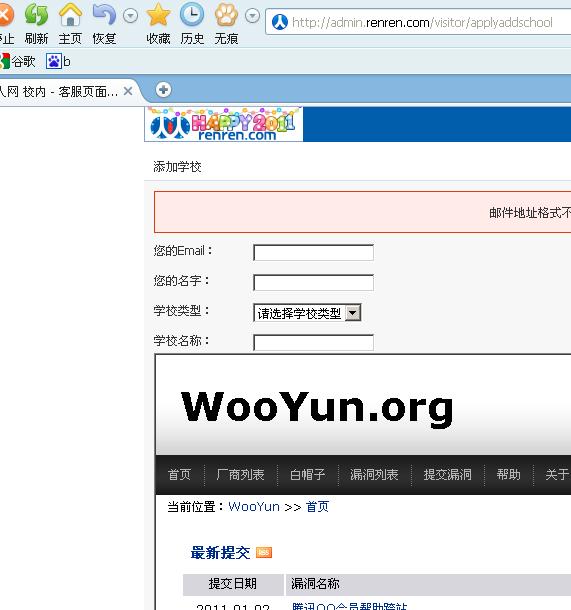
Task: Open the Baidu paw bookmark 'b'
Action: (58, 61)
